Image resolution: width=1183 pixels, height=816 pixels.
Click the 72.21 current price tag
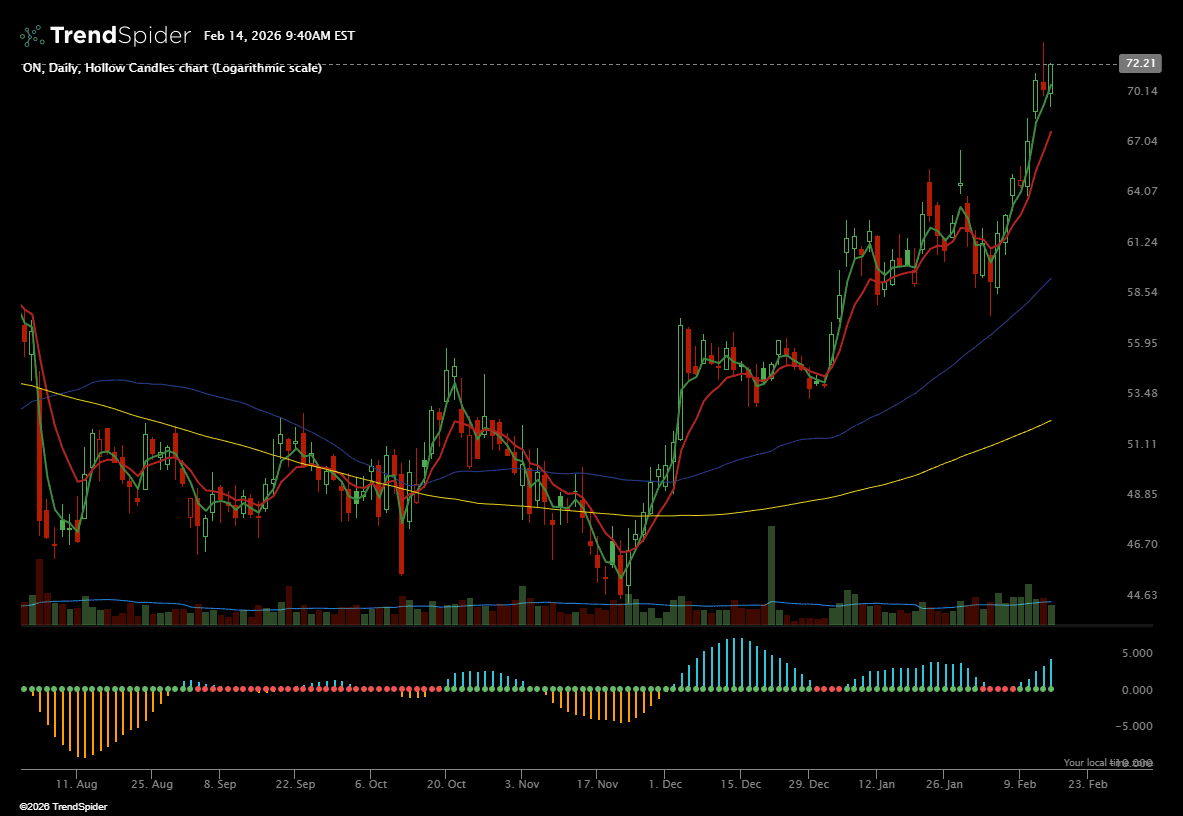coord(1141,63)
